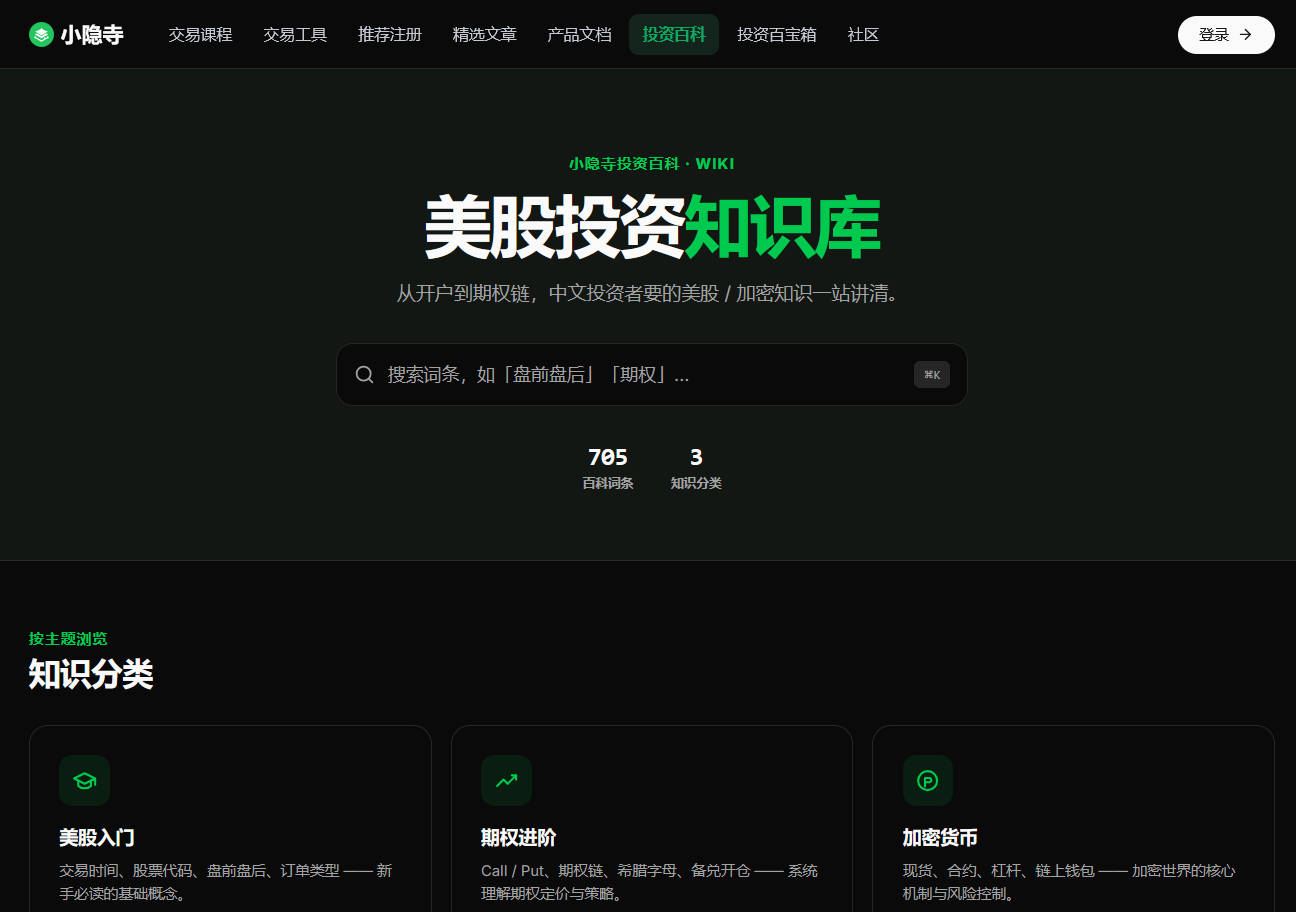Open the 交易课程 menu item
1296x912 pixels.
(x=200, y=35)
